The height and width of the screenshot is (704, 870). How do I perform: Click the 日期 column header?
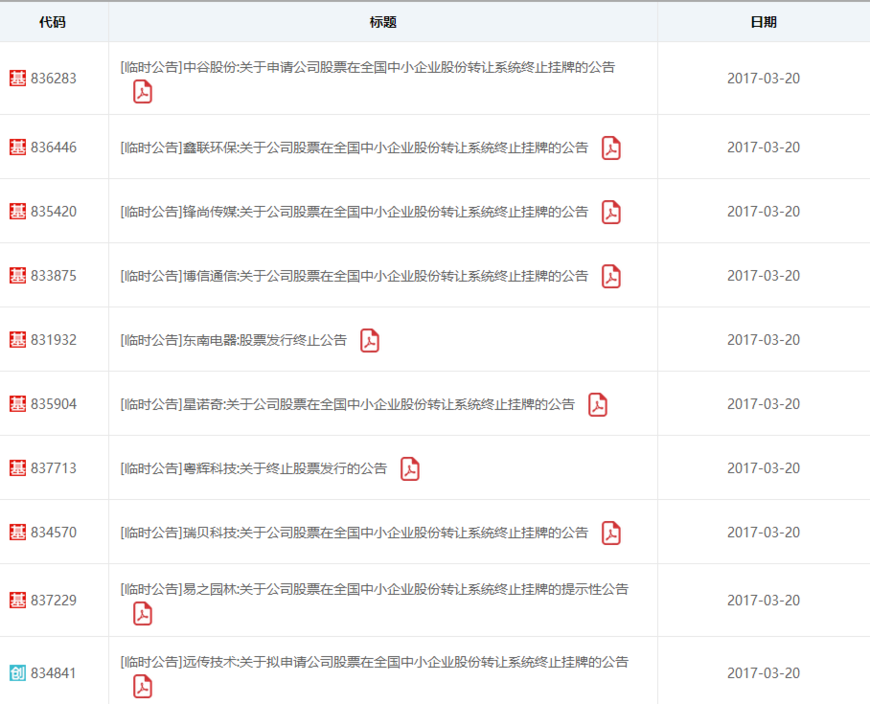[x=763, y=22]
